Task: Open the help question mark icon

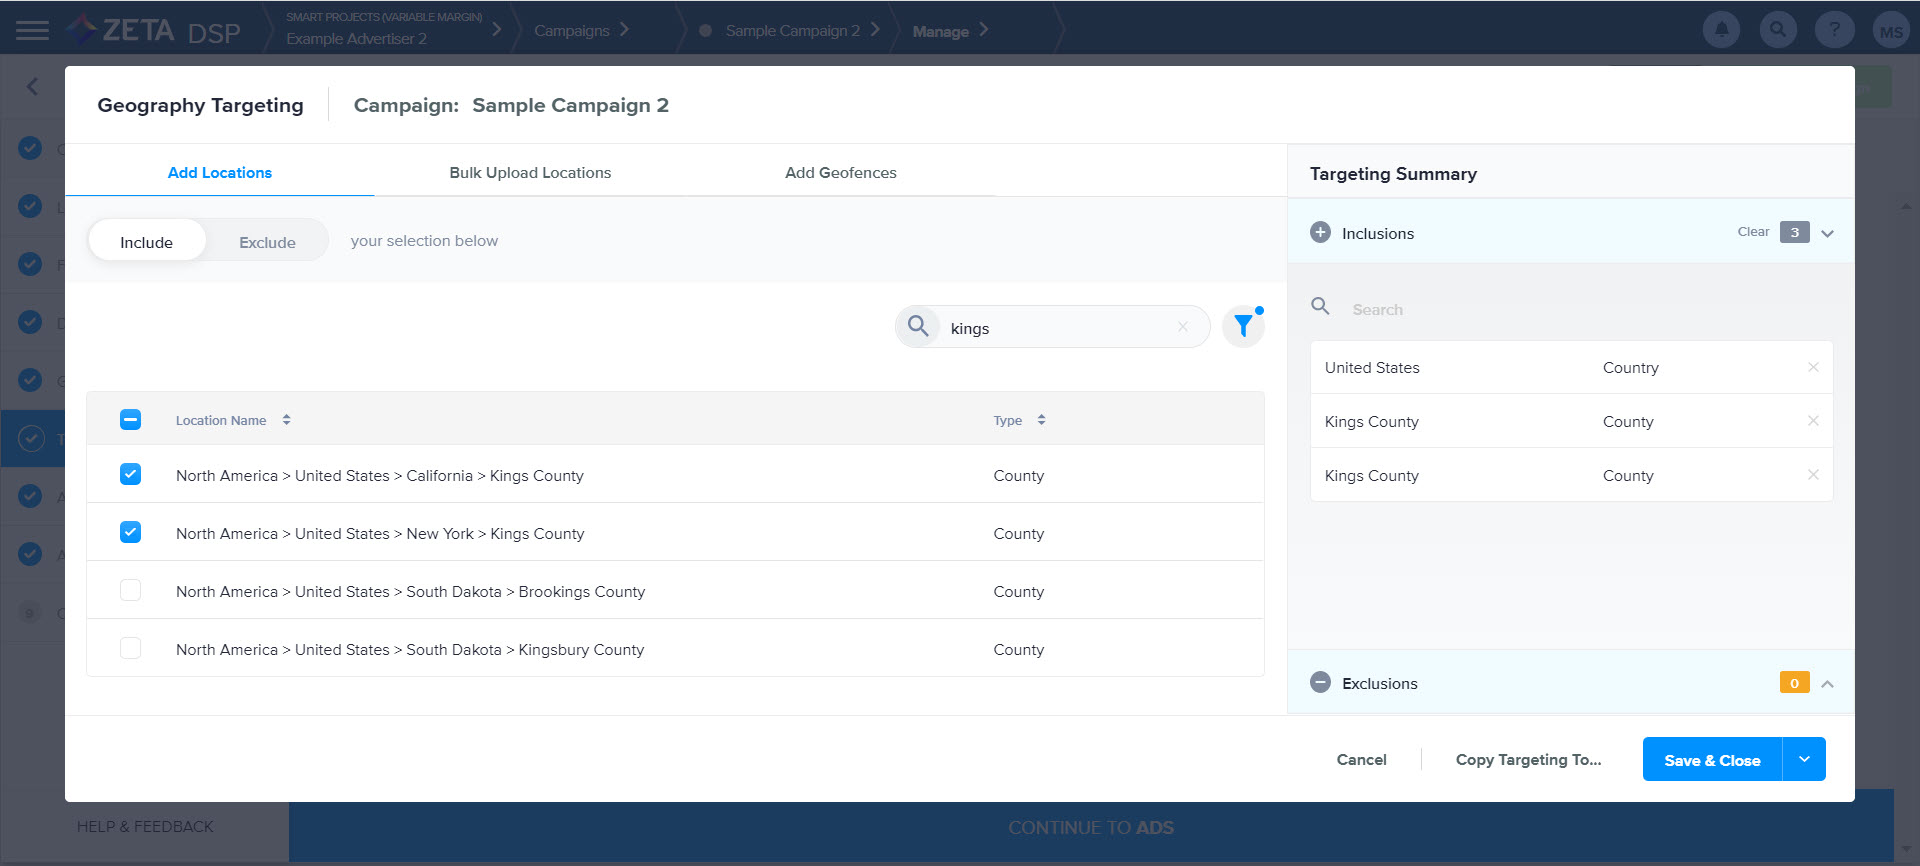Action: pyautogui.click(x=1834, y=30)
